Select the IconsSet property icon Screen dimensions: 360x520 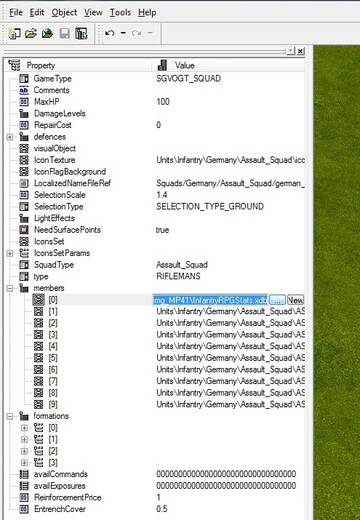tap(24, 241)
